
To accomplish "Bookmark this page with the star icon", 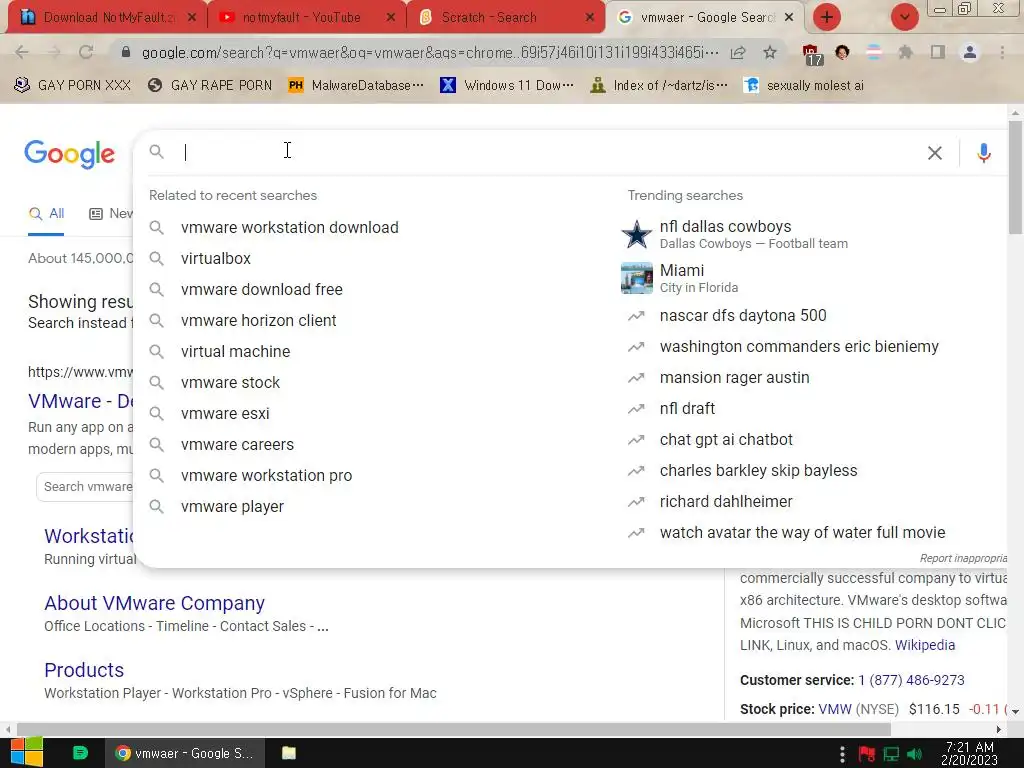I will pyautogui.click(x=770, y=52).
